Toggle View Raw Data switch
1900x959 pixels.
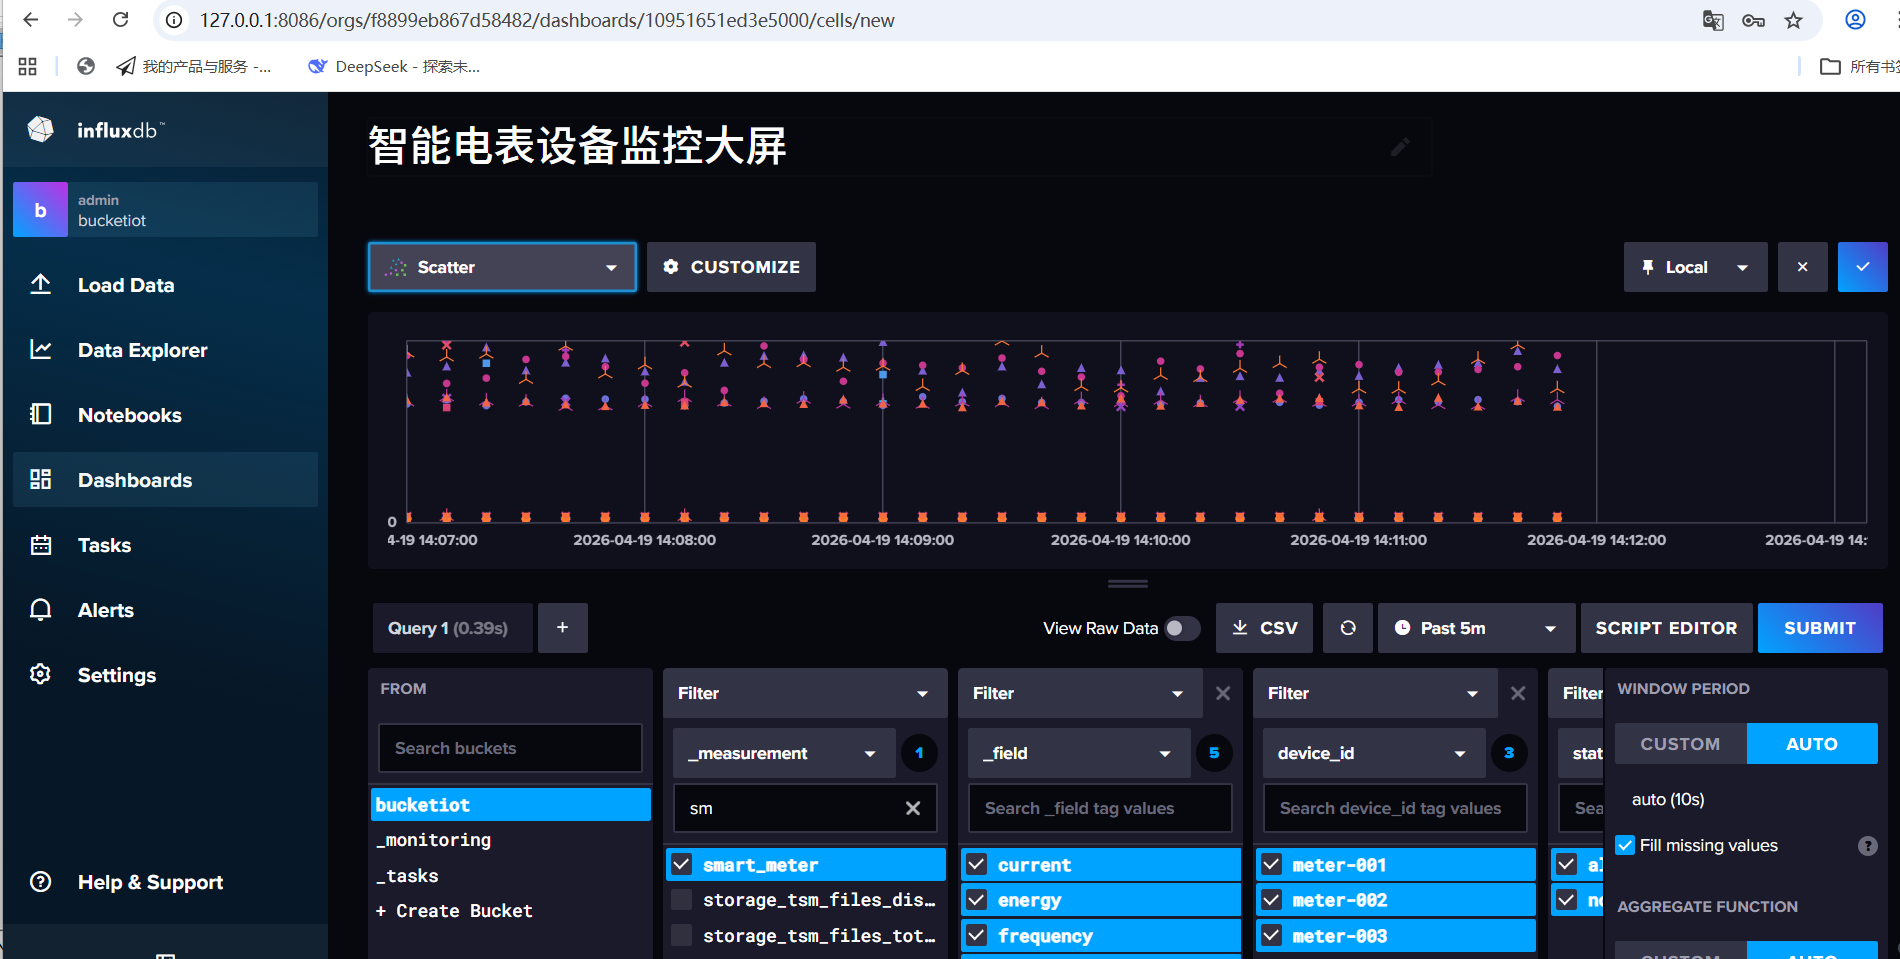coord(1182,628)
